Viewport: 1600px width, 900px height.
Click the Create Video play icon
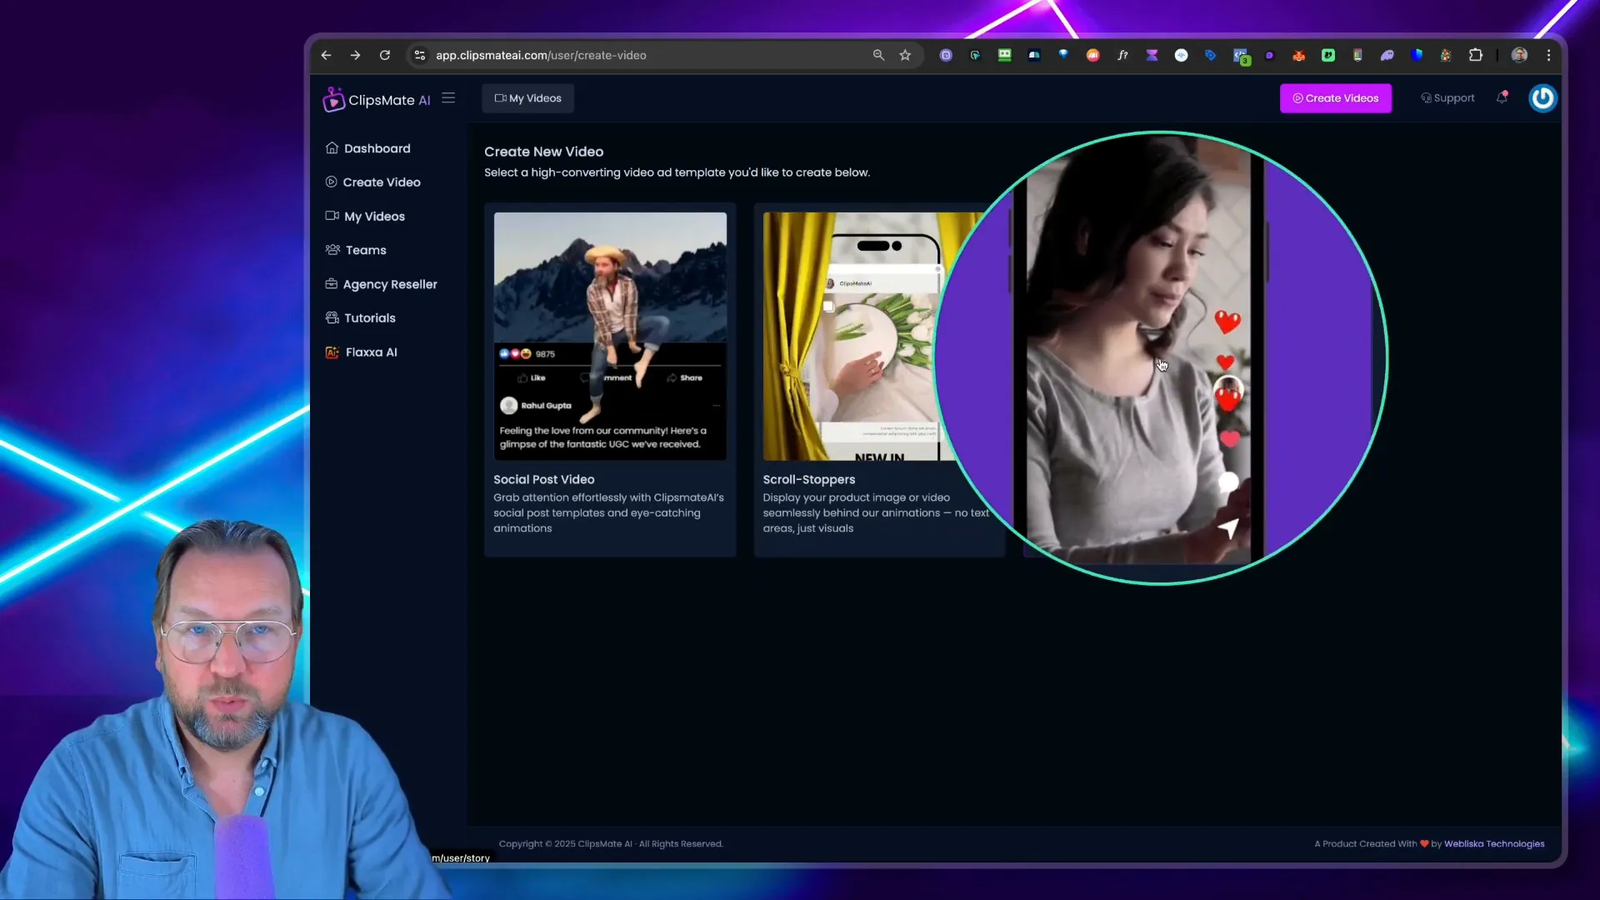(331, 182)
